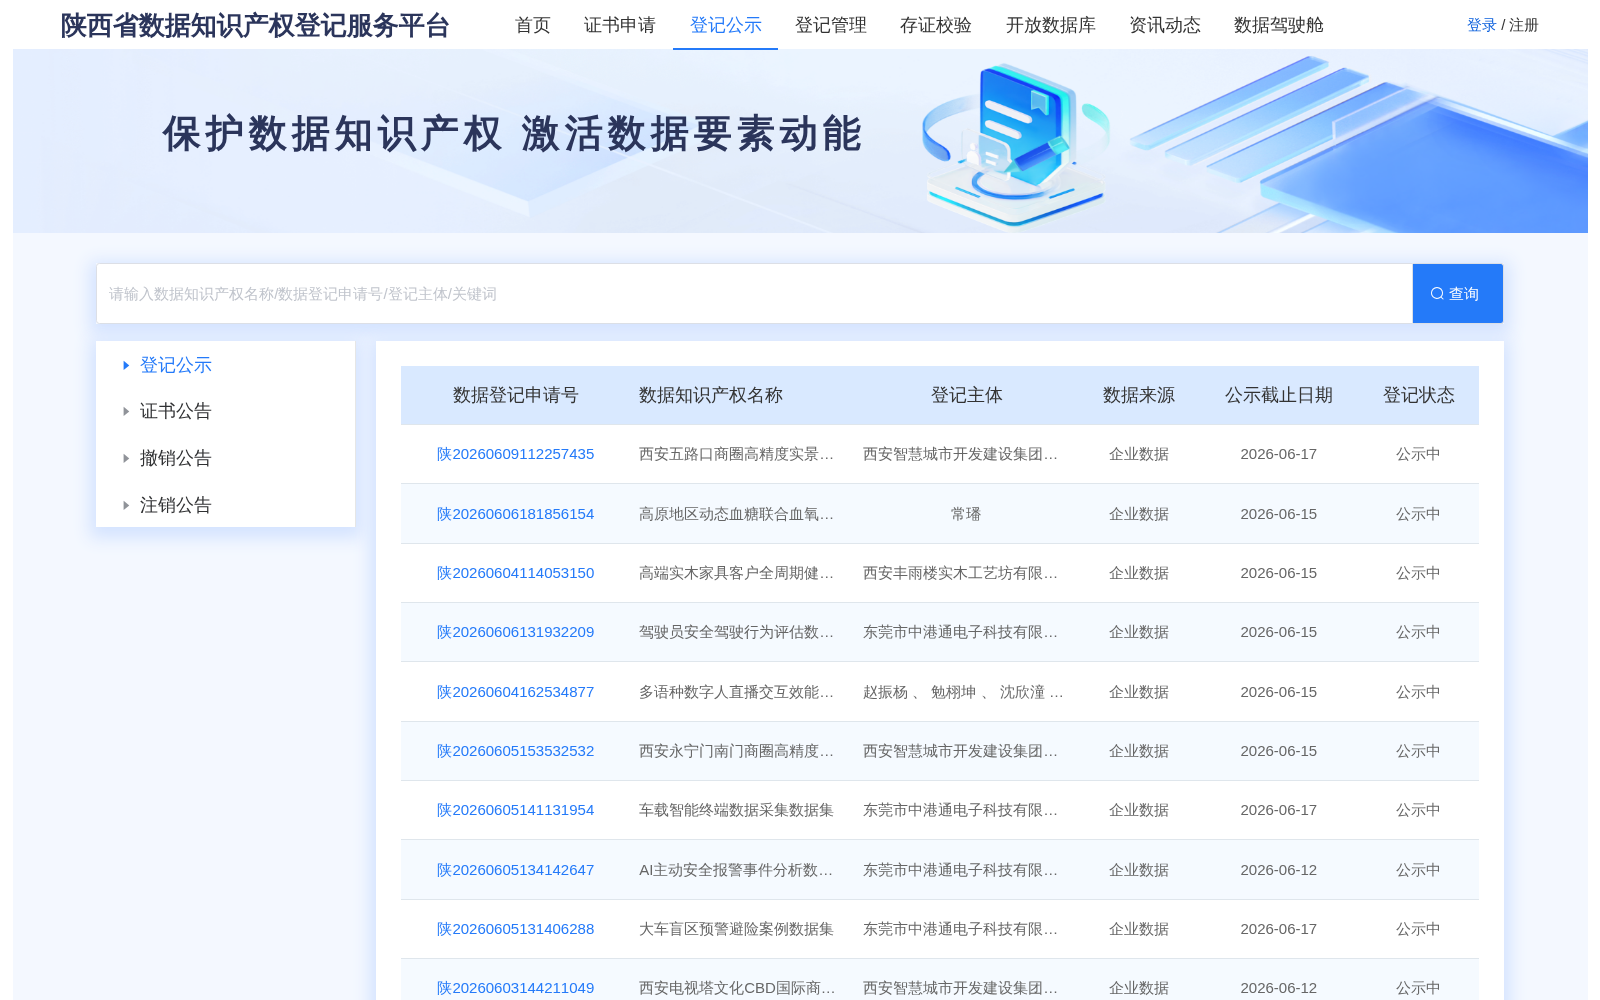
Task: Open record 陕20260606131932209
Action: point(515,632)
